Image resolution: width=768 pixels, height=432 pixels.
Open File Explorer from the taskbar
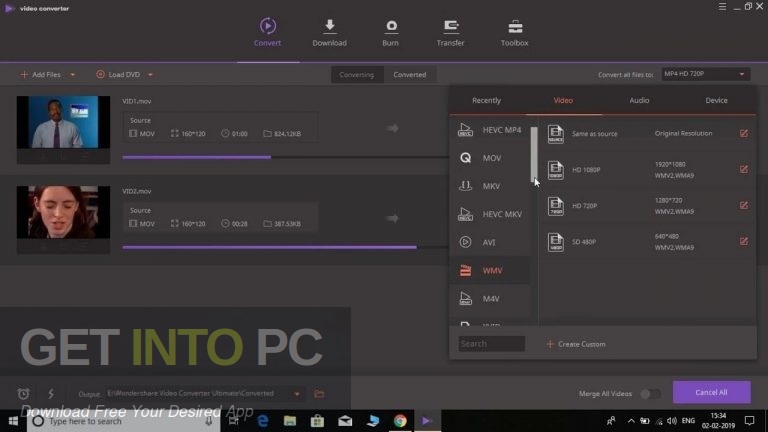tap(290, 421)
